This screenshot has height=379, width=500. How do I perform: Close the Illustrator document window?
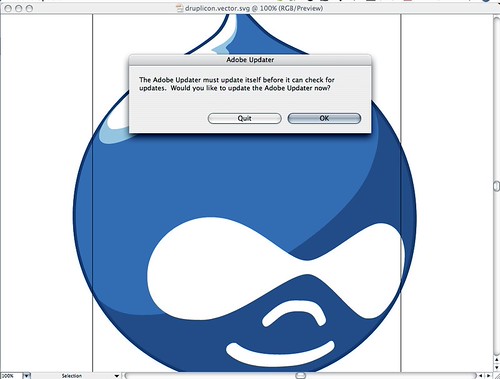click(x=8, y=8)
